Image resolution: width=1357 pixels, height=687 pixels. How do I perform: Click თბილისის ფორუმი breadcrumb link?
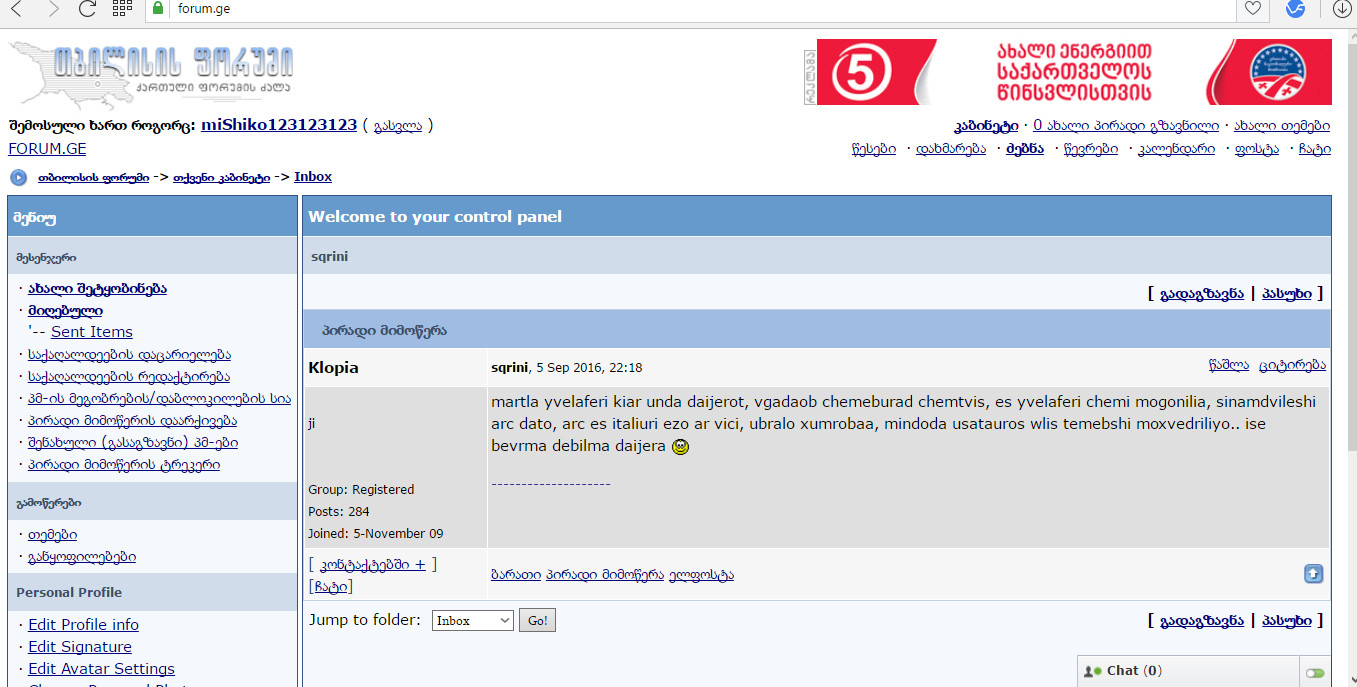93,177
